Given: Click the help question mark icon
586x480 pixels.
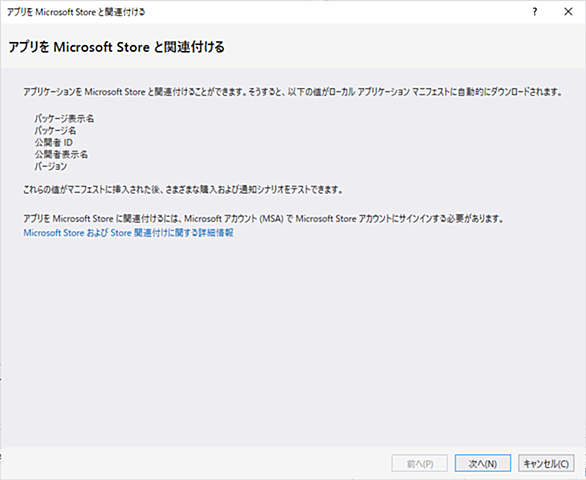Looking at the screenshot, I should coord(535,12).
